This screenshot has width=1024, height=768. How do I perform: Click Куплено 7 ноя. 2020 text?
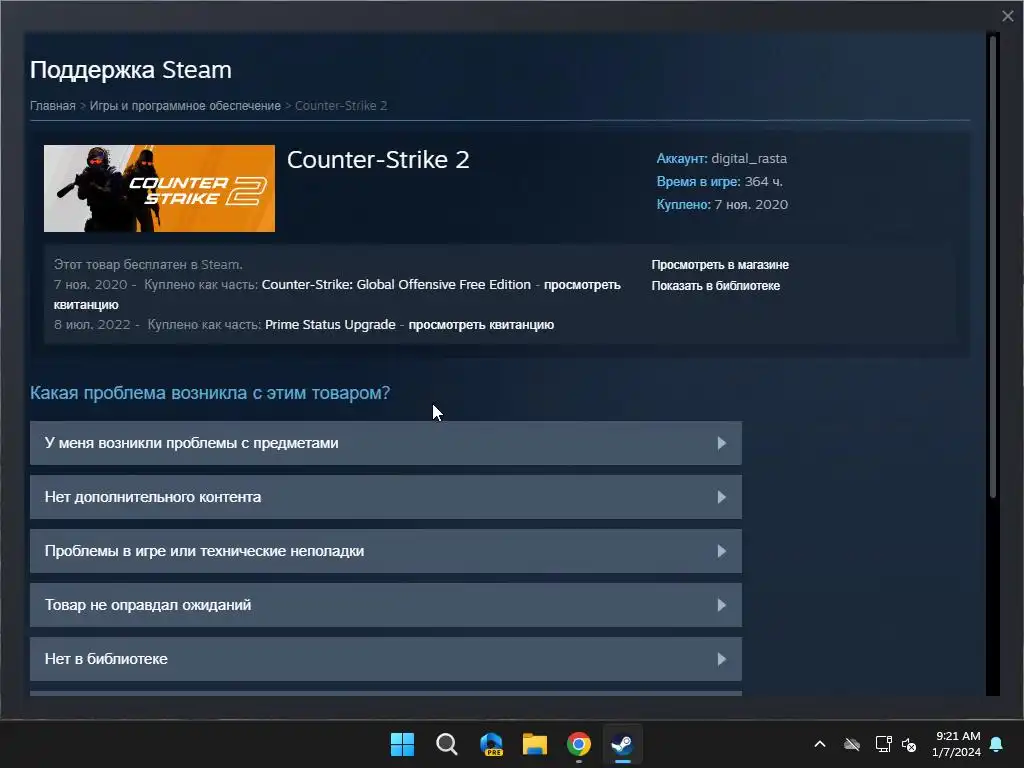722,204
